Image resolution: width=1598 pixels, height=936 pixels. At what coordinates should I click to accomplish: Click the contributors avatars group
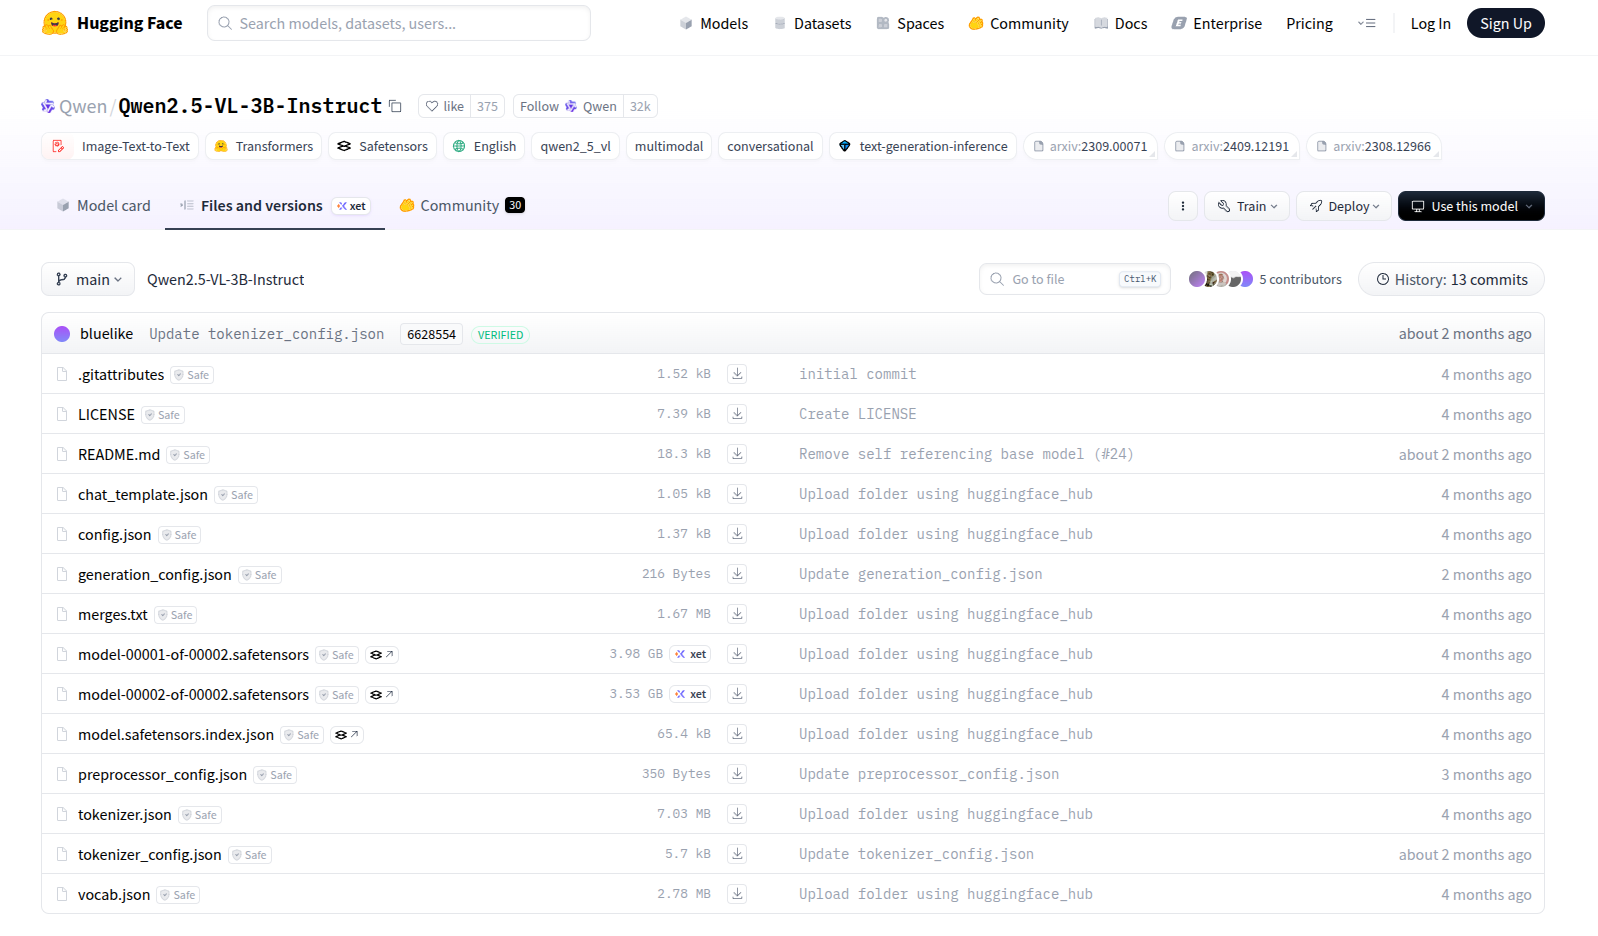[1220, 279]
